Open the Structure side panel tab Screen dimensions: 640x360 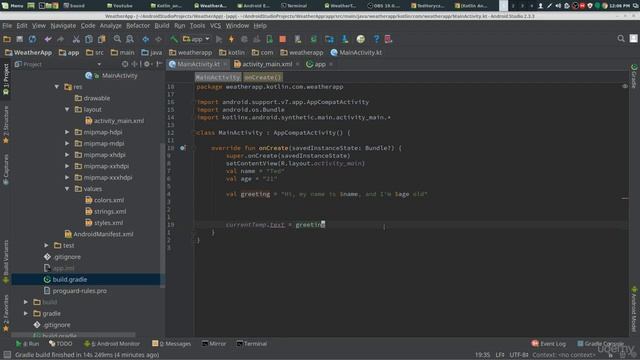coord(6,124)
